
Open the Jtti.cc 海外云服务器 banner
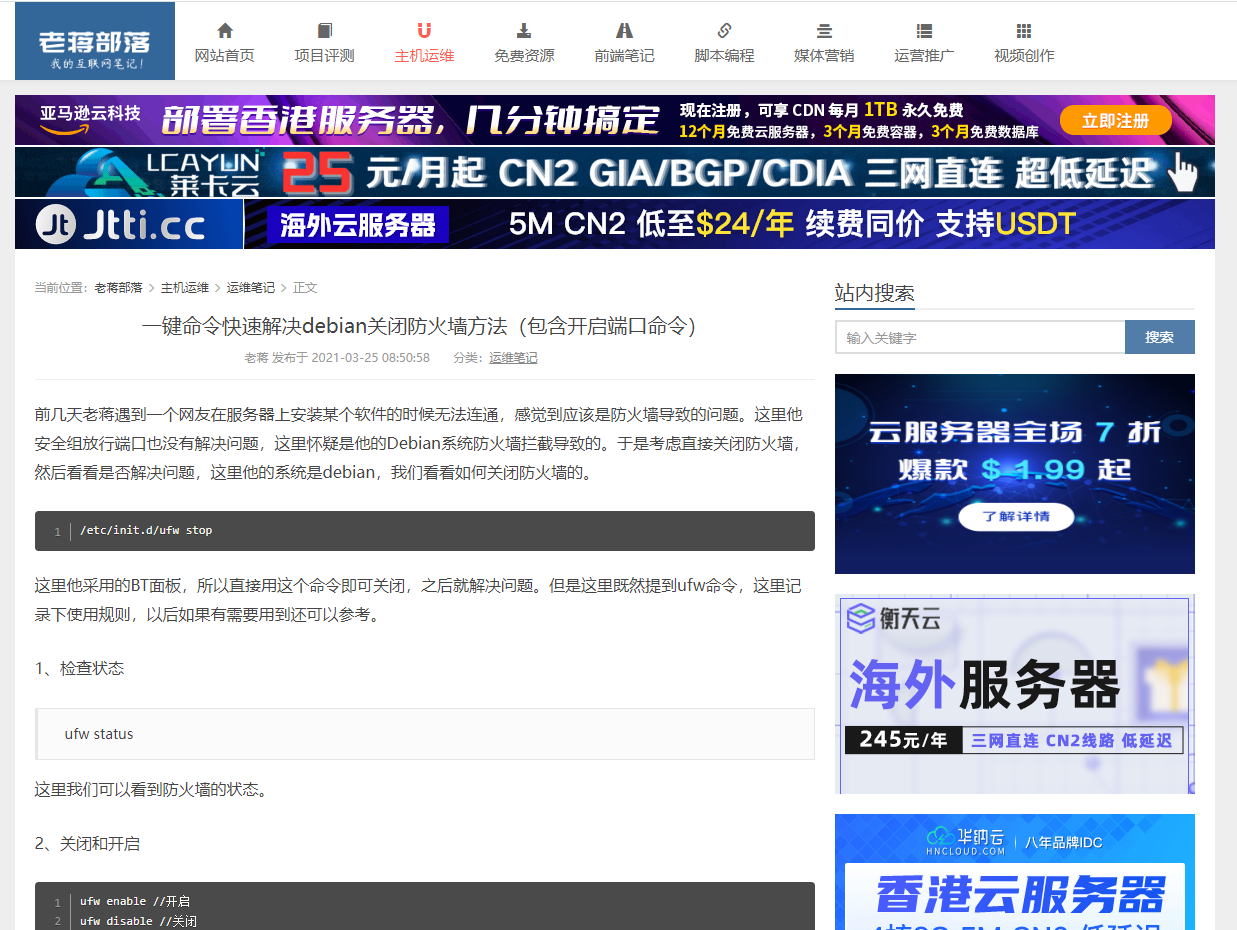(x=615, y=224)
